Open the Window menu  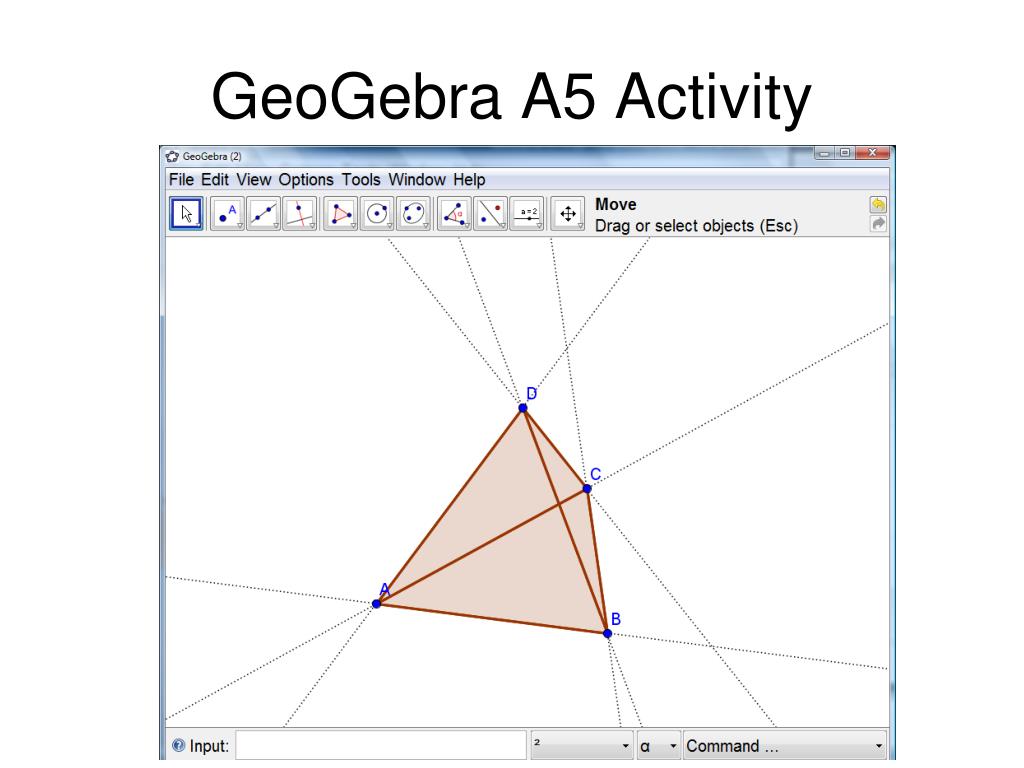417,180
